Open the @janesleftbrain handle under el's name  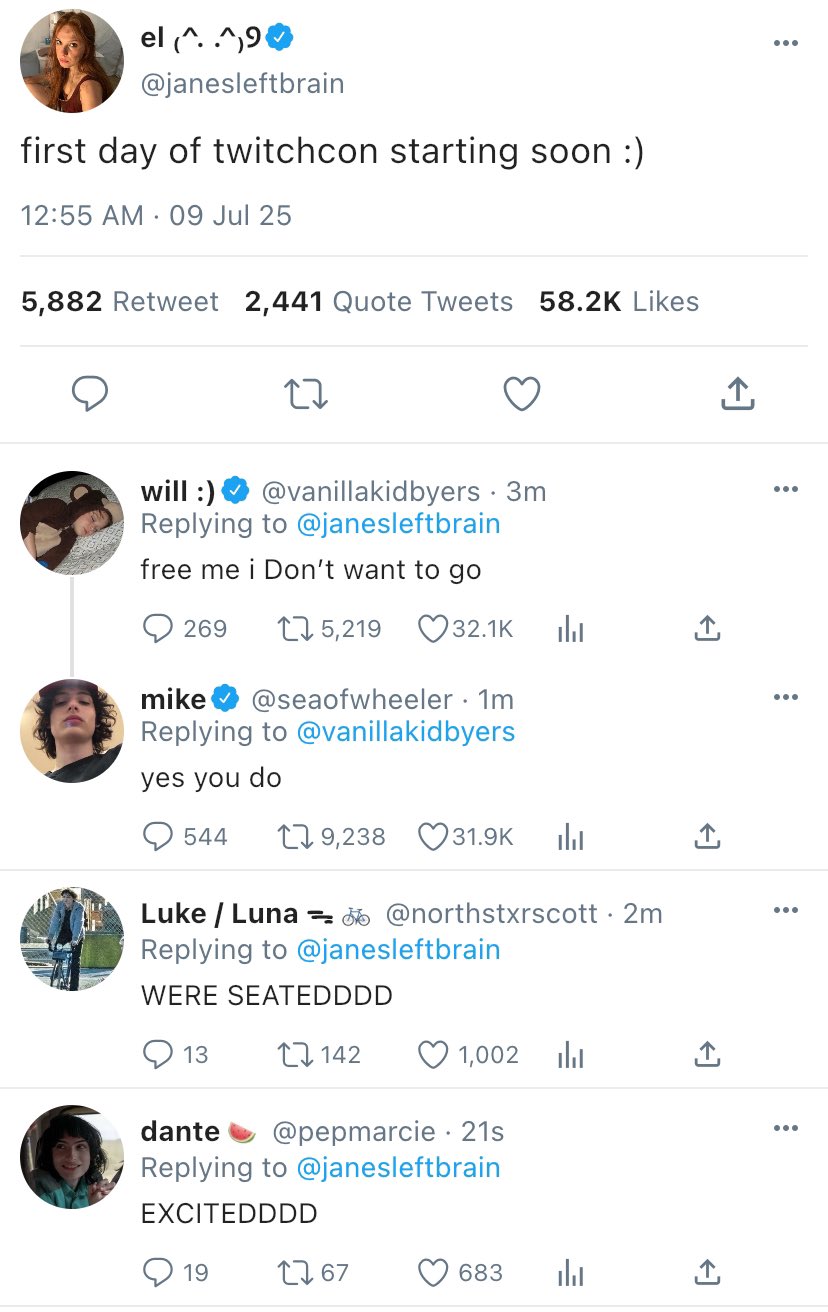(x=242, y=84)
